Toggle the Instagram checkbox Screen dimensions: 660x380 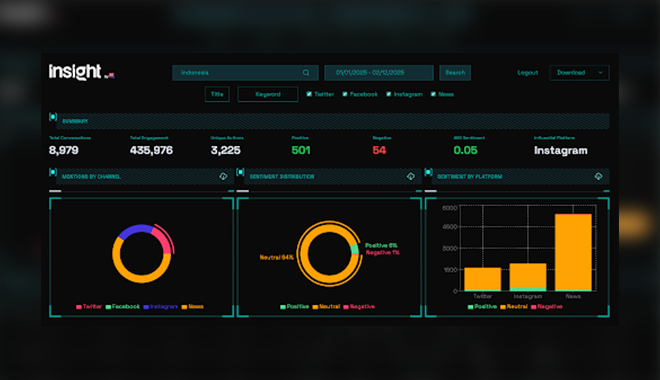coord(389,94)
